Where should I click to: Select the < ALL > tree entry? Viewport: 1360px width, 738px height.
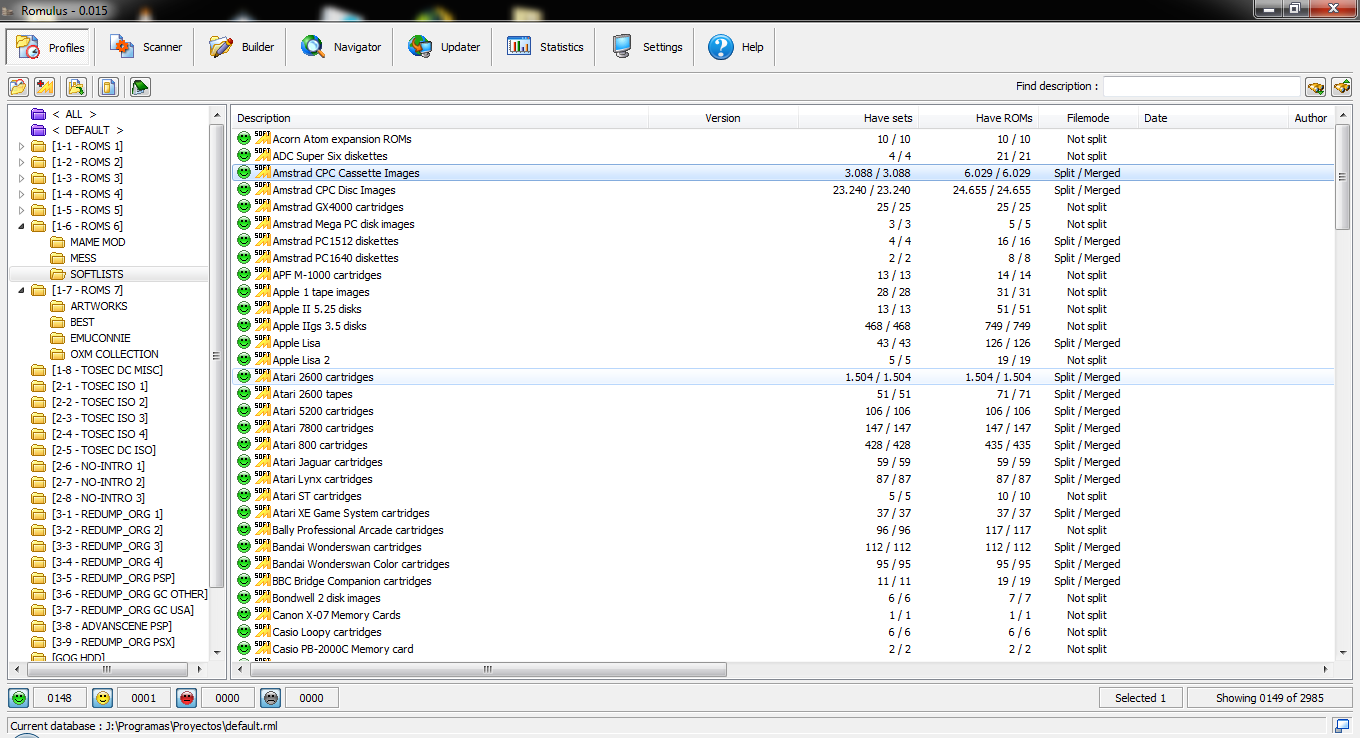click(74, 114)
